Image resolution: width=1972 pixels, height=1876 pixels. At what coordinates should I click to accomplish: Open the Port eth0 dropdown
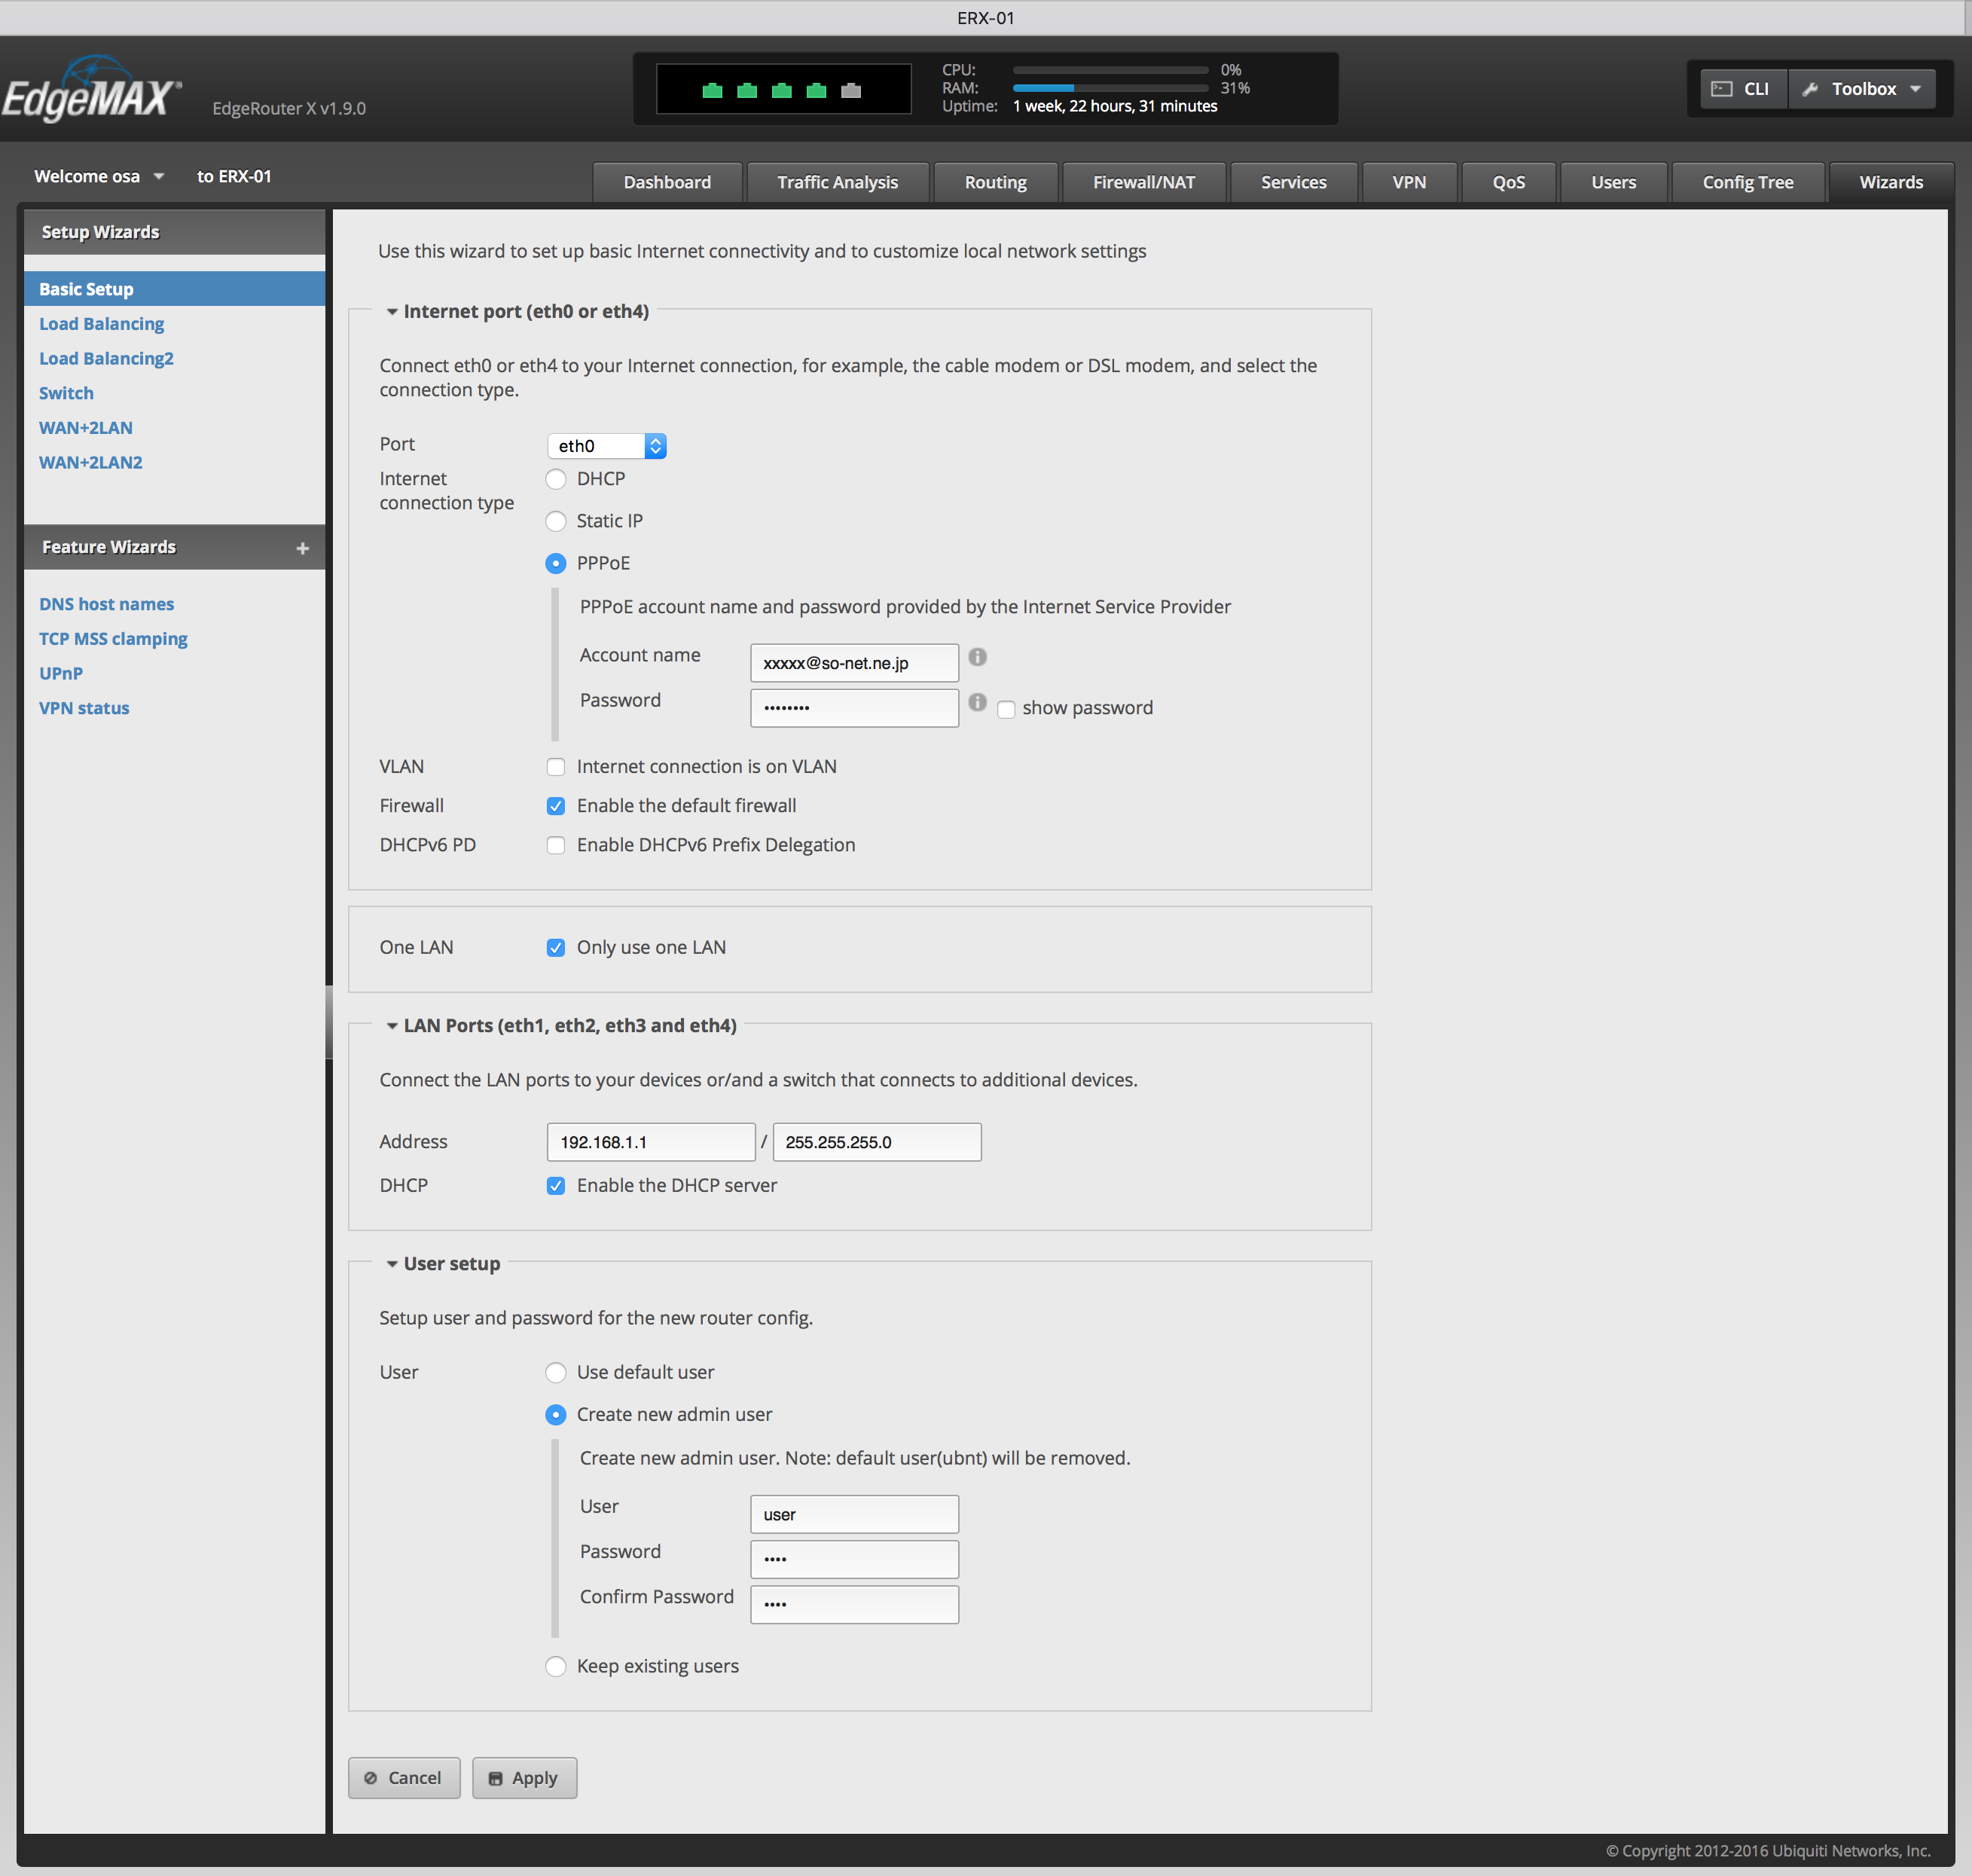607,446
